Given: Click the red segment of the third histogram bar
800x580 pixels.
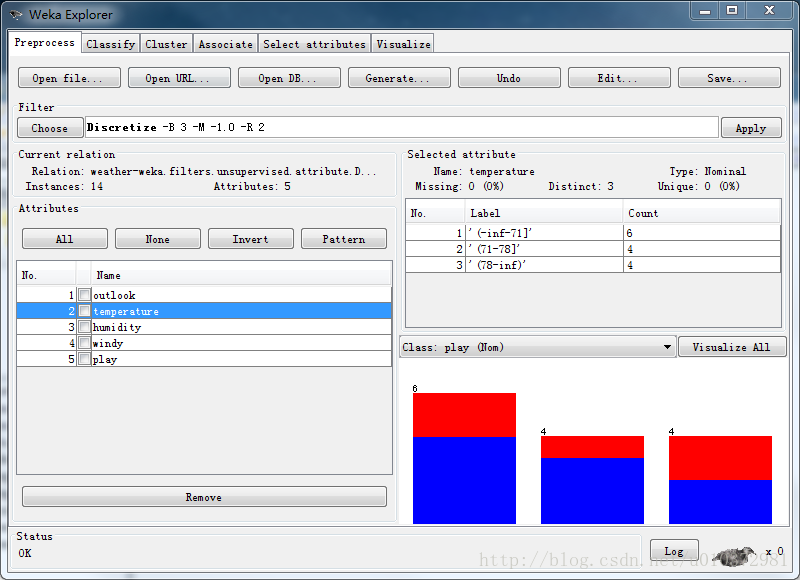Looking at the screenshot, I should [720, 458].
